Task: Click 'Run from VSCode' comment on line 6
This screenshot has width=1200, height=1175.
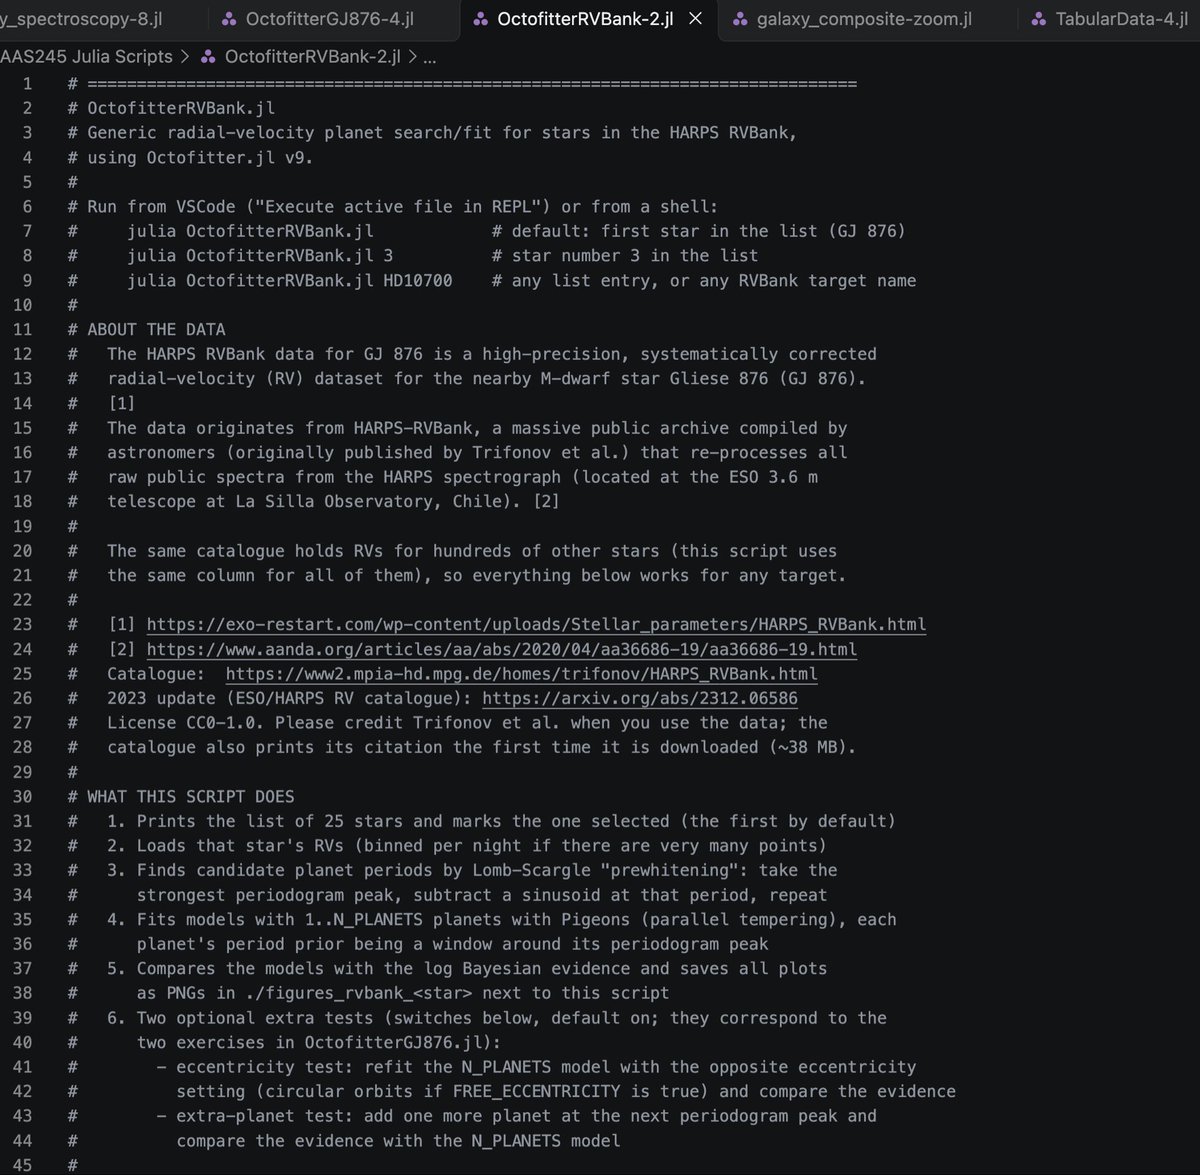Action: pyautogui.click(x=161, y=206)
